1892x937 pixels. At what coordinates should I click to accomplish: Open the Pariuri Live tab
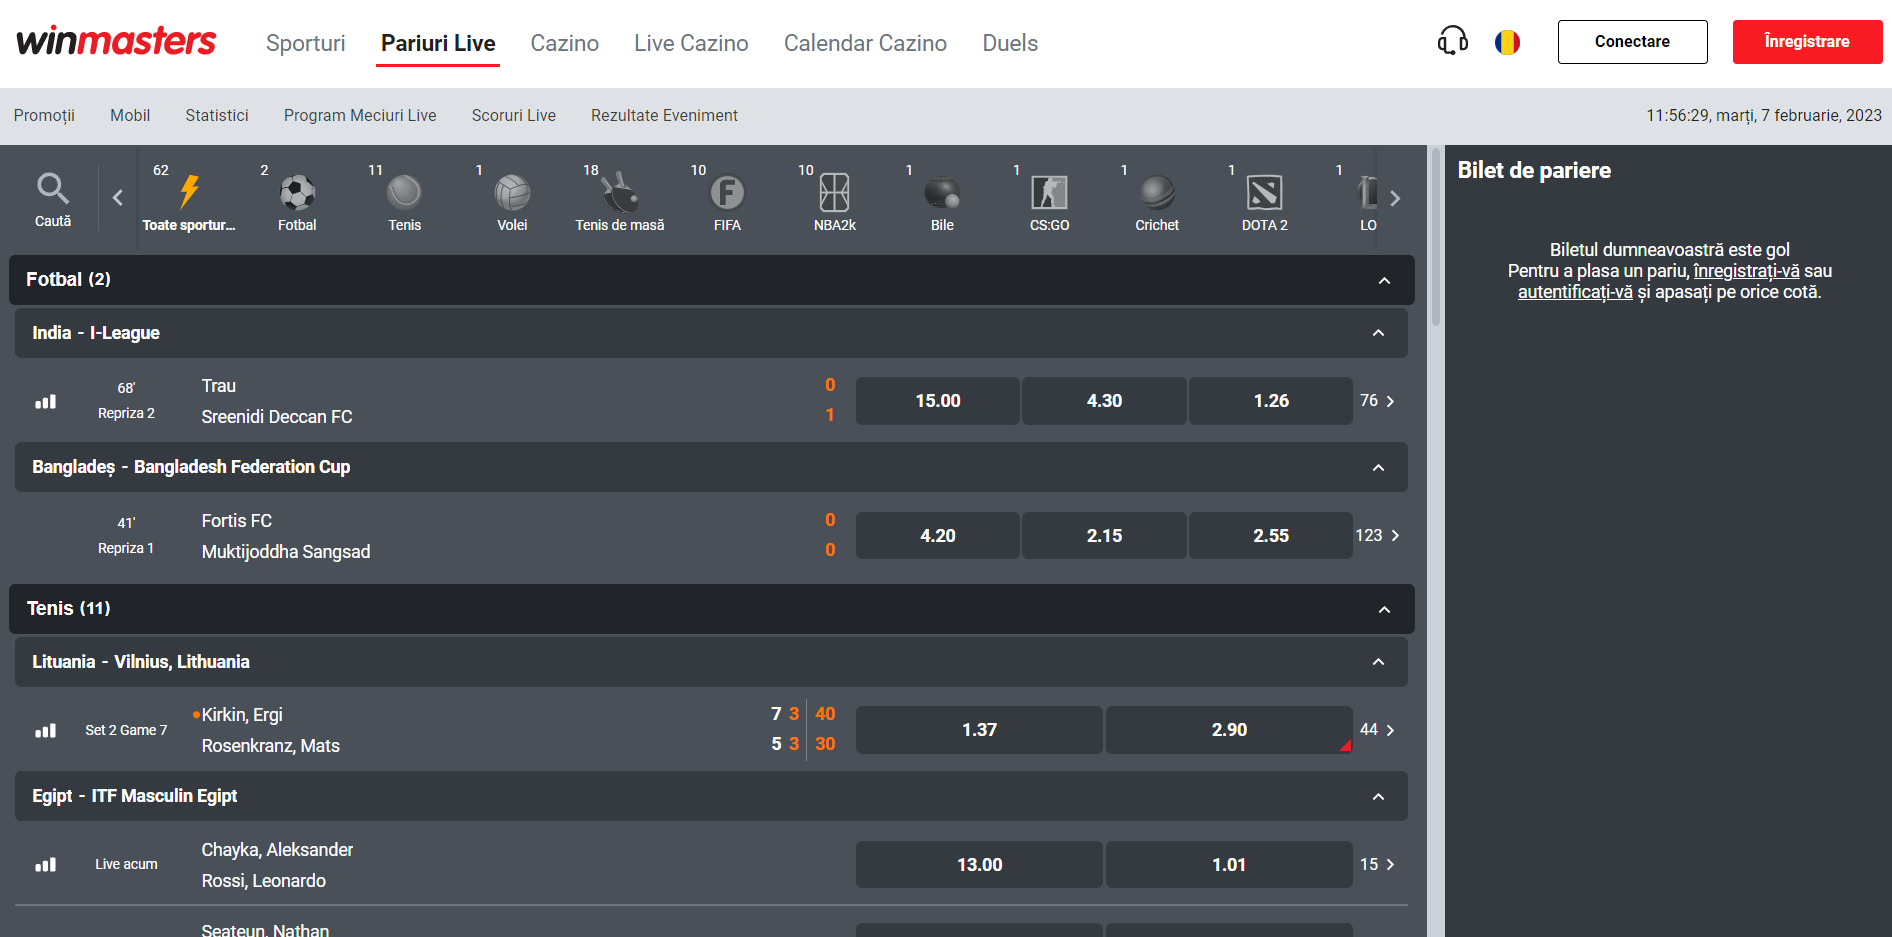438,43
